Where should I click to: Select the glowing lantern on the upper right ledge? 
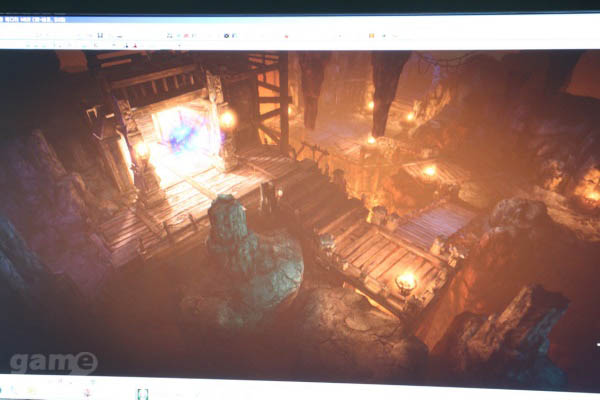tap(430, 170)
